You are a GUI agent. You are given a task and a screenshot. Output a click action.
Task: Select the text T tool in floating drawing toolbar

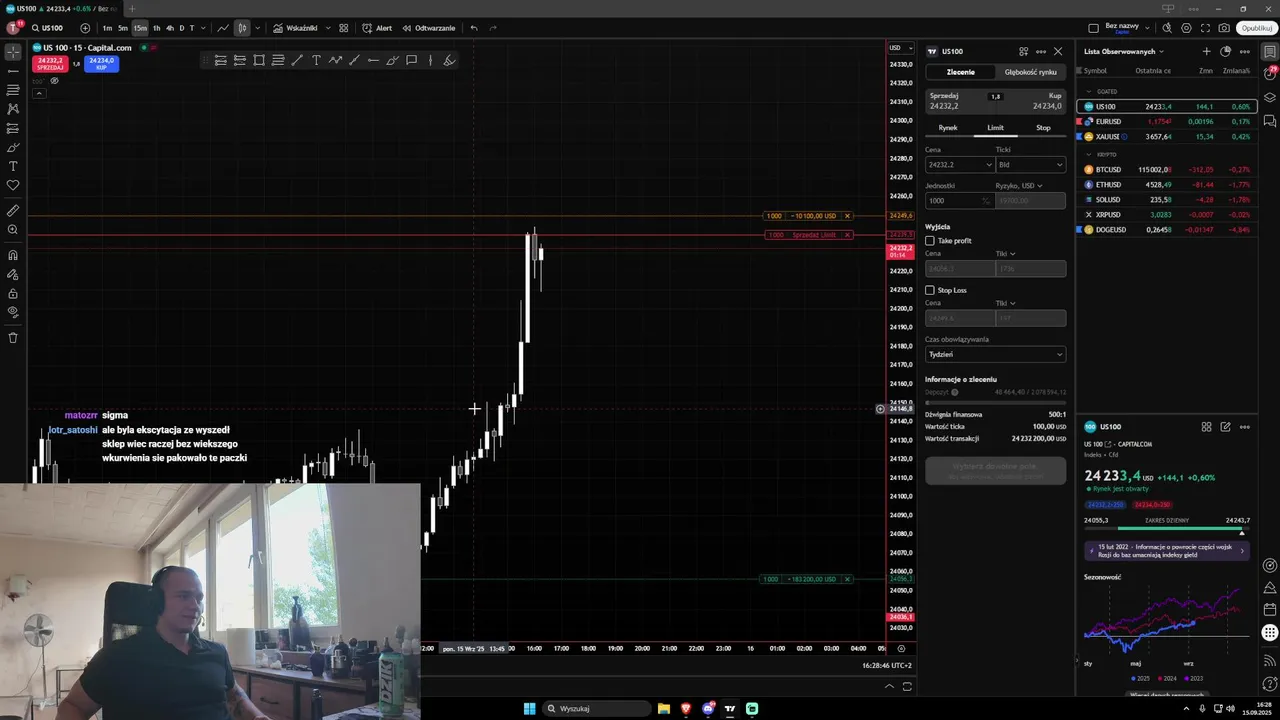point(316,60)
